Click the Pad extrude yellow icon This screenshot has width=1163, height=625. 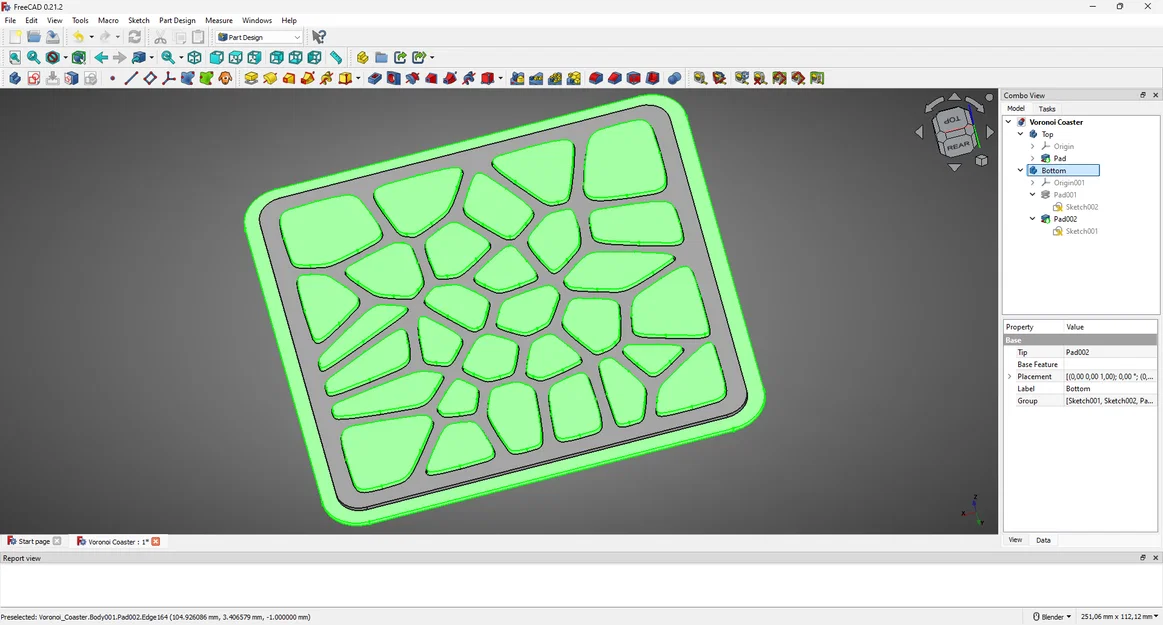(x=251, y=78)
